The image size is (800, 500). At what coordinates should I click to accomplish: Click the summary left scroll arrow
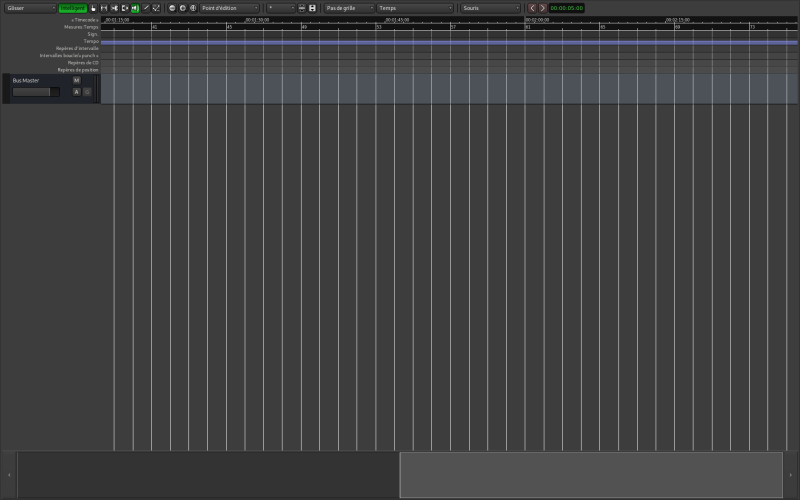click(9, 475)
